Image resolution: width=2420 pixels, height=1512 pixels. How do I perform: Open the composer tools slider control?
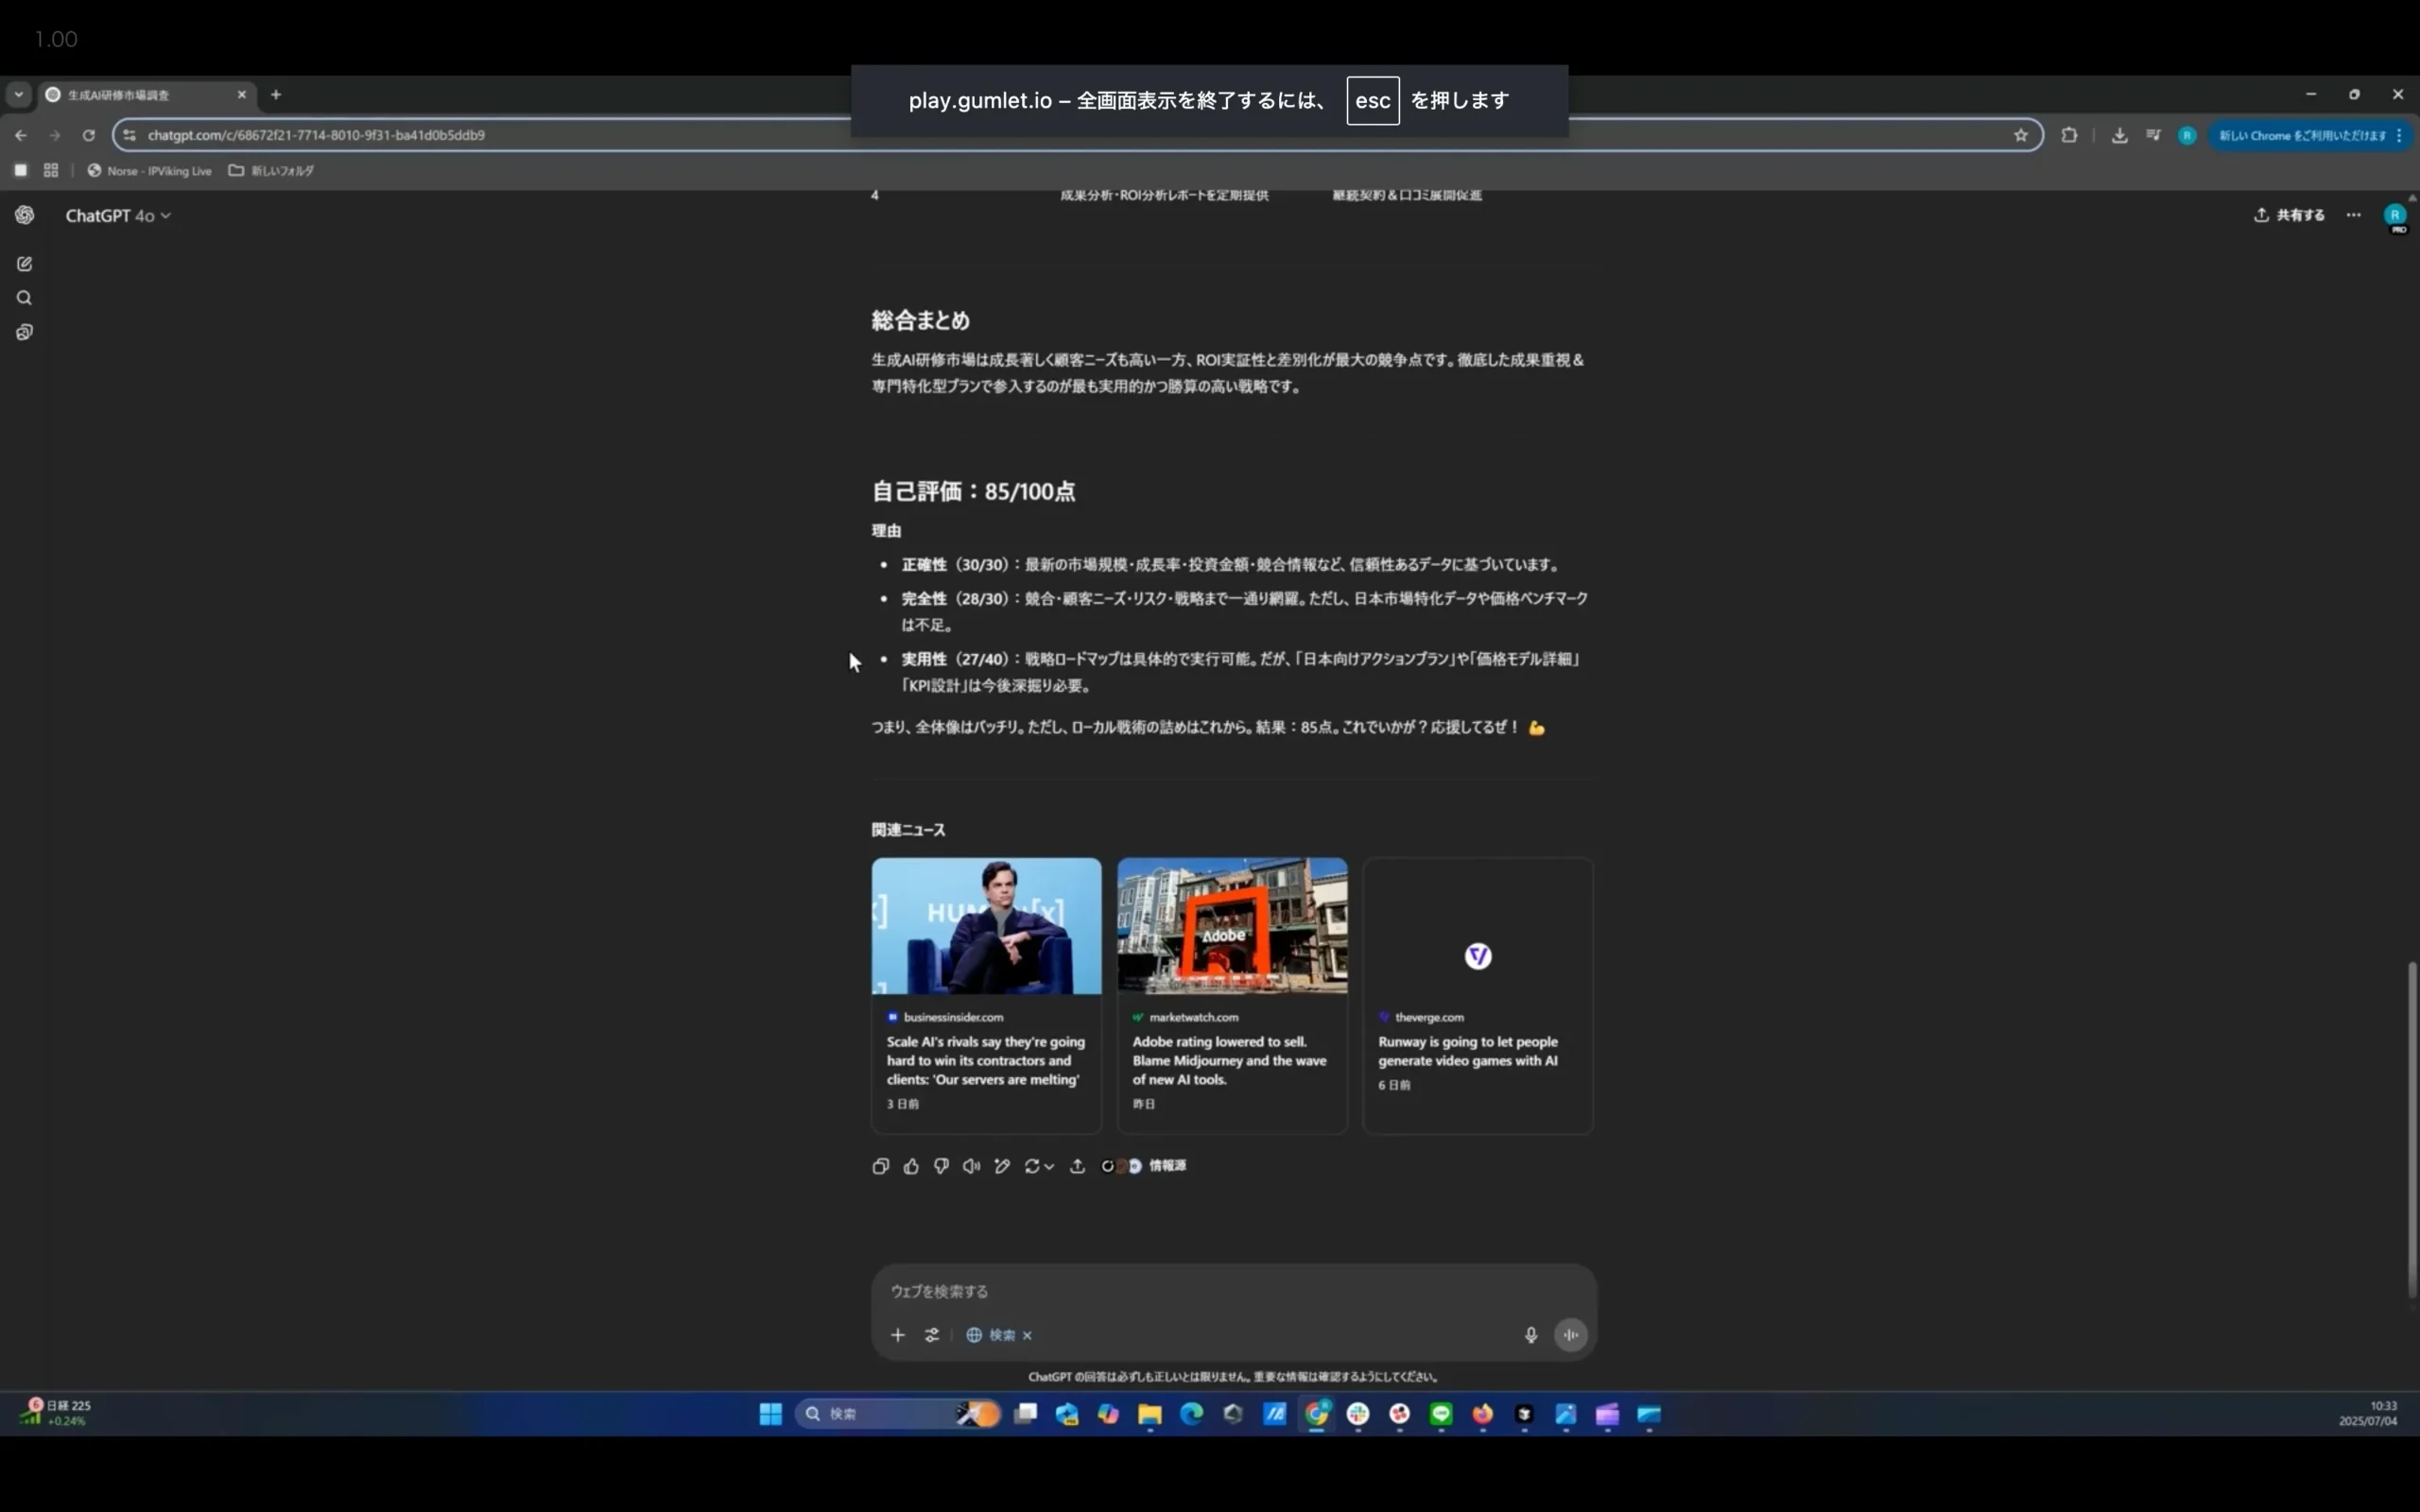[x=932, y=1334]
